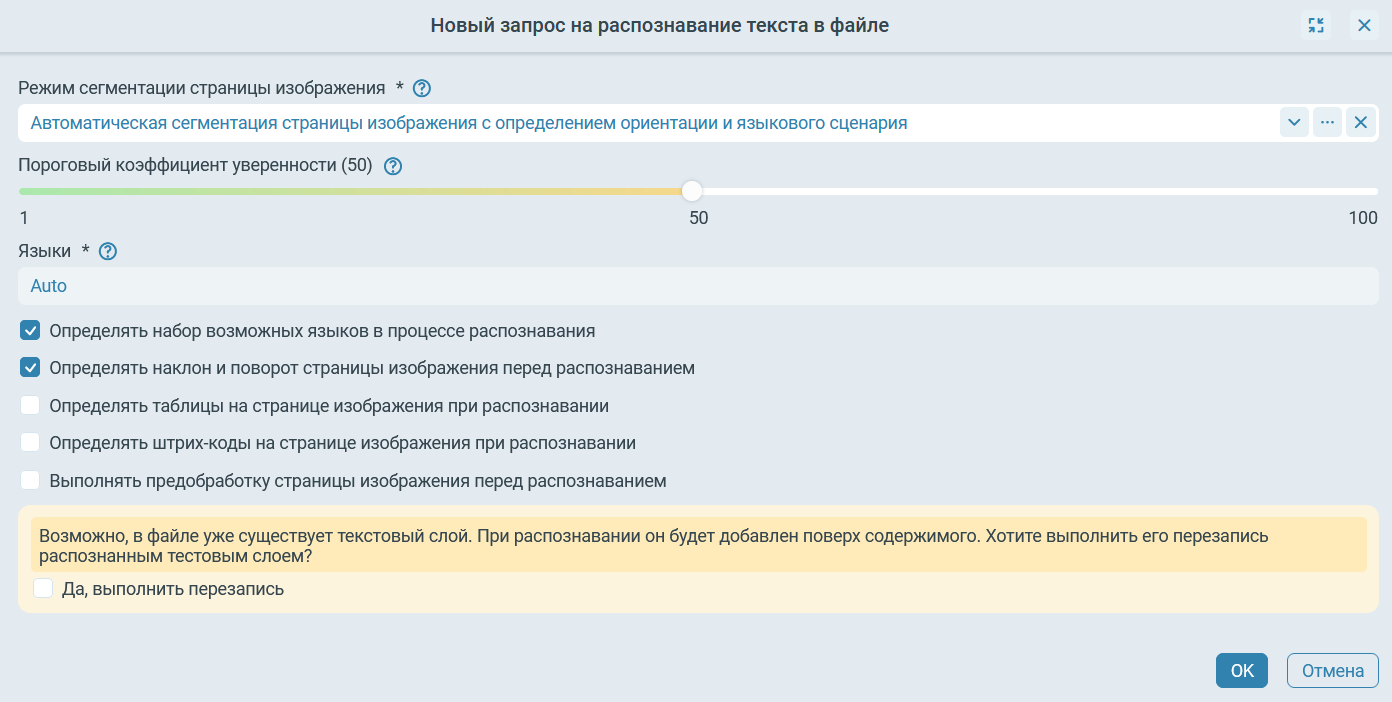Disable page skew and rotation detection
Image resolution: width=1392 pixels, height=702 pixels.
[30, 368]
